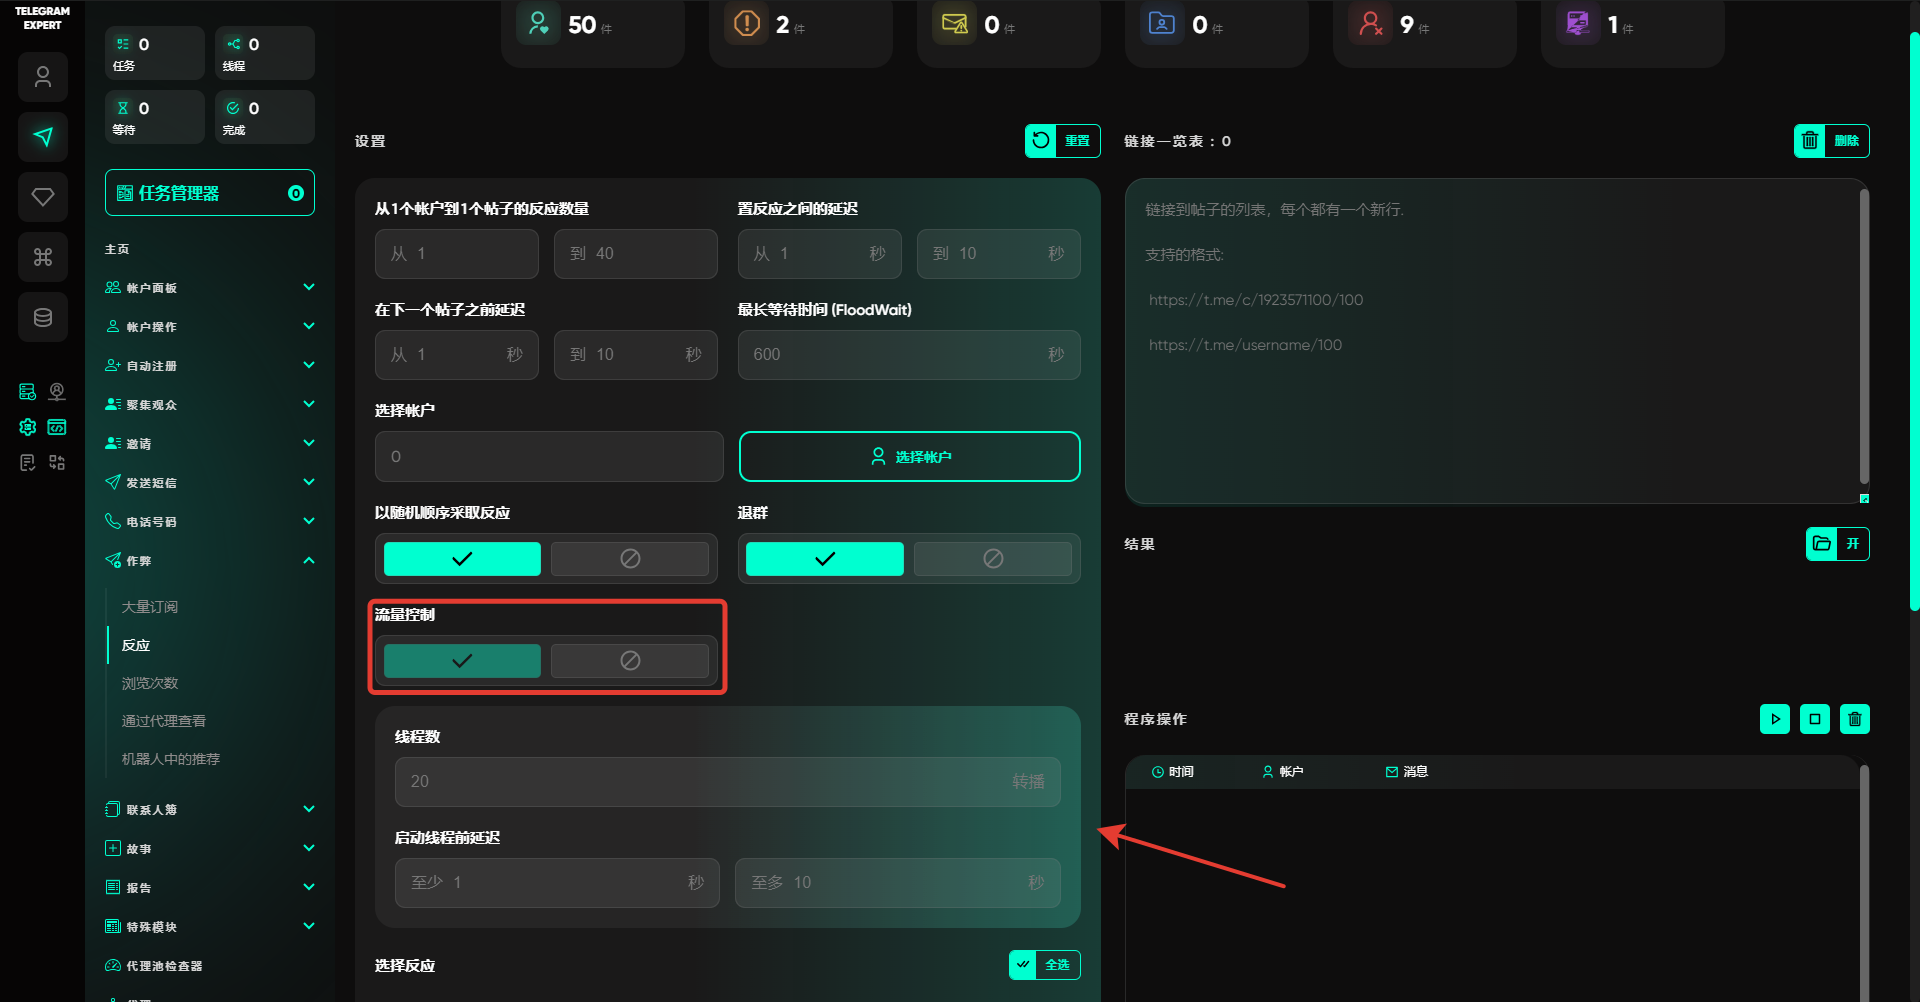Go to 大量订阅 submenu item

(150, 607)
